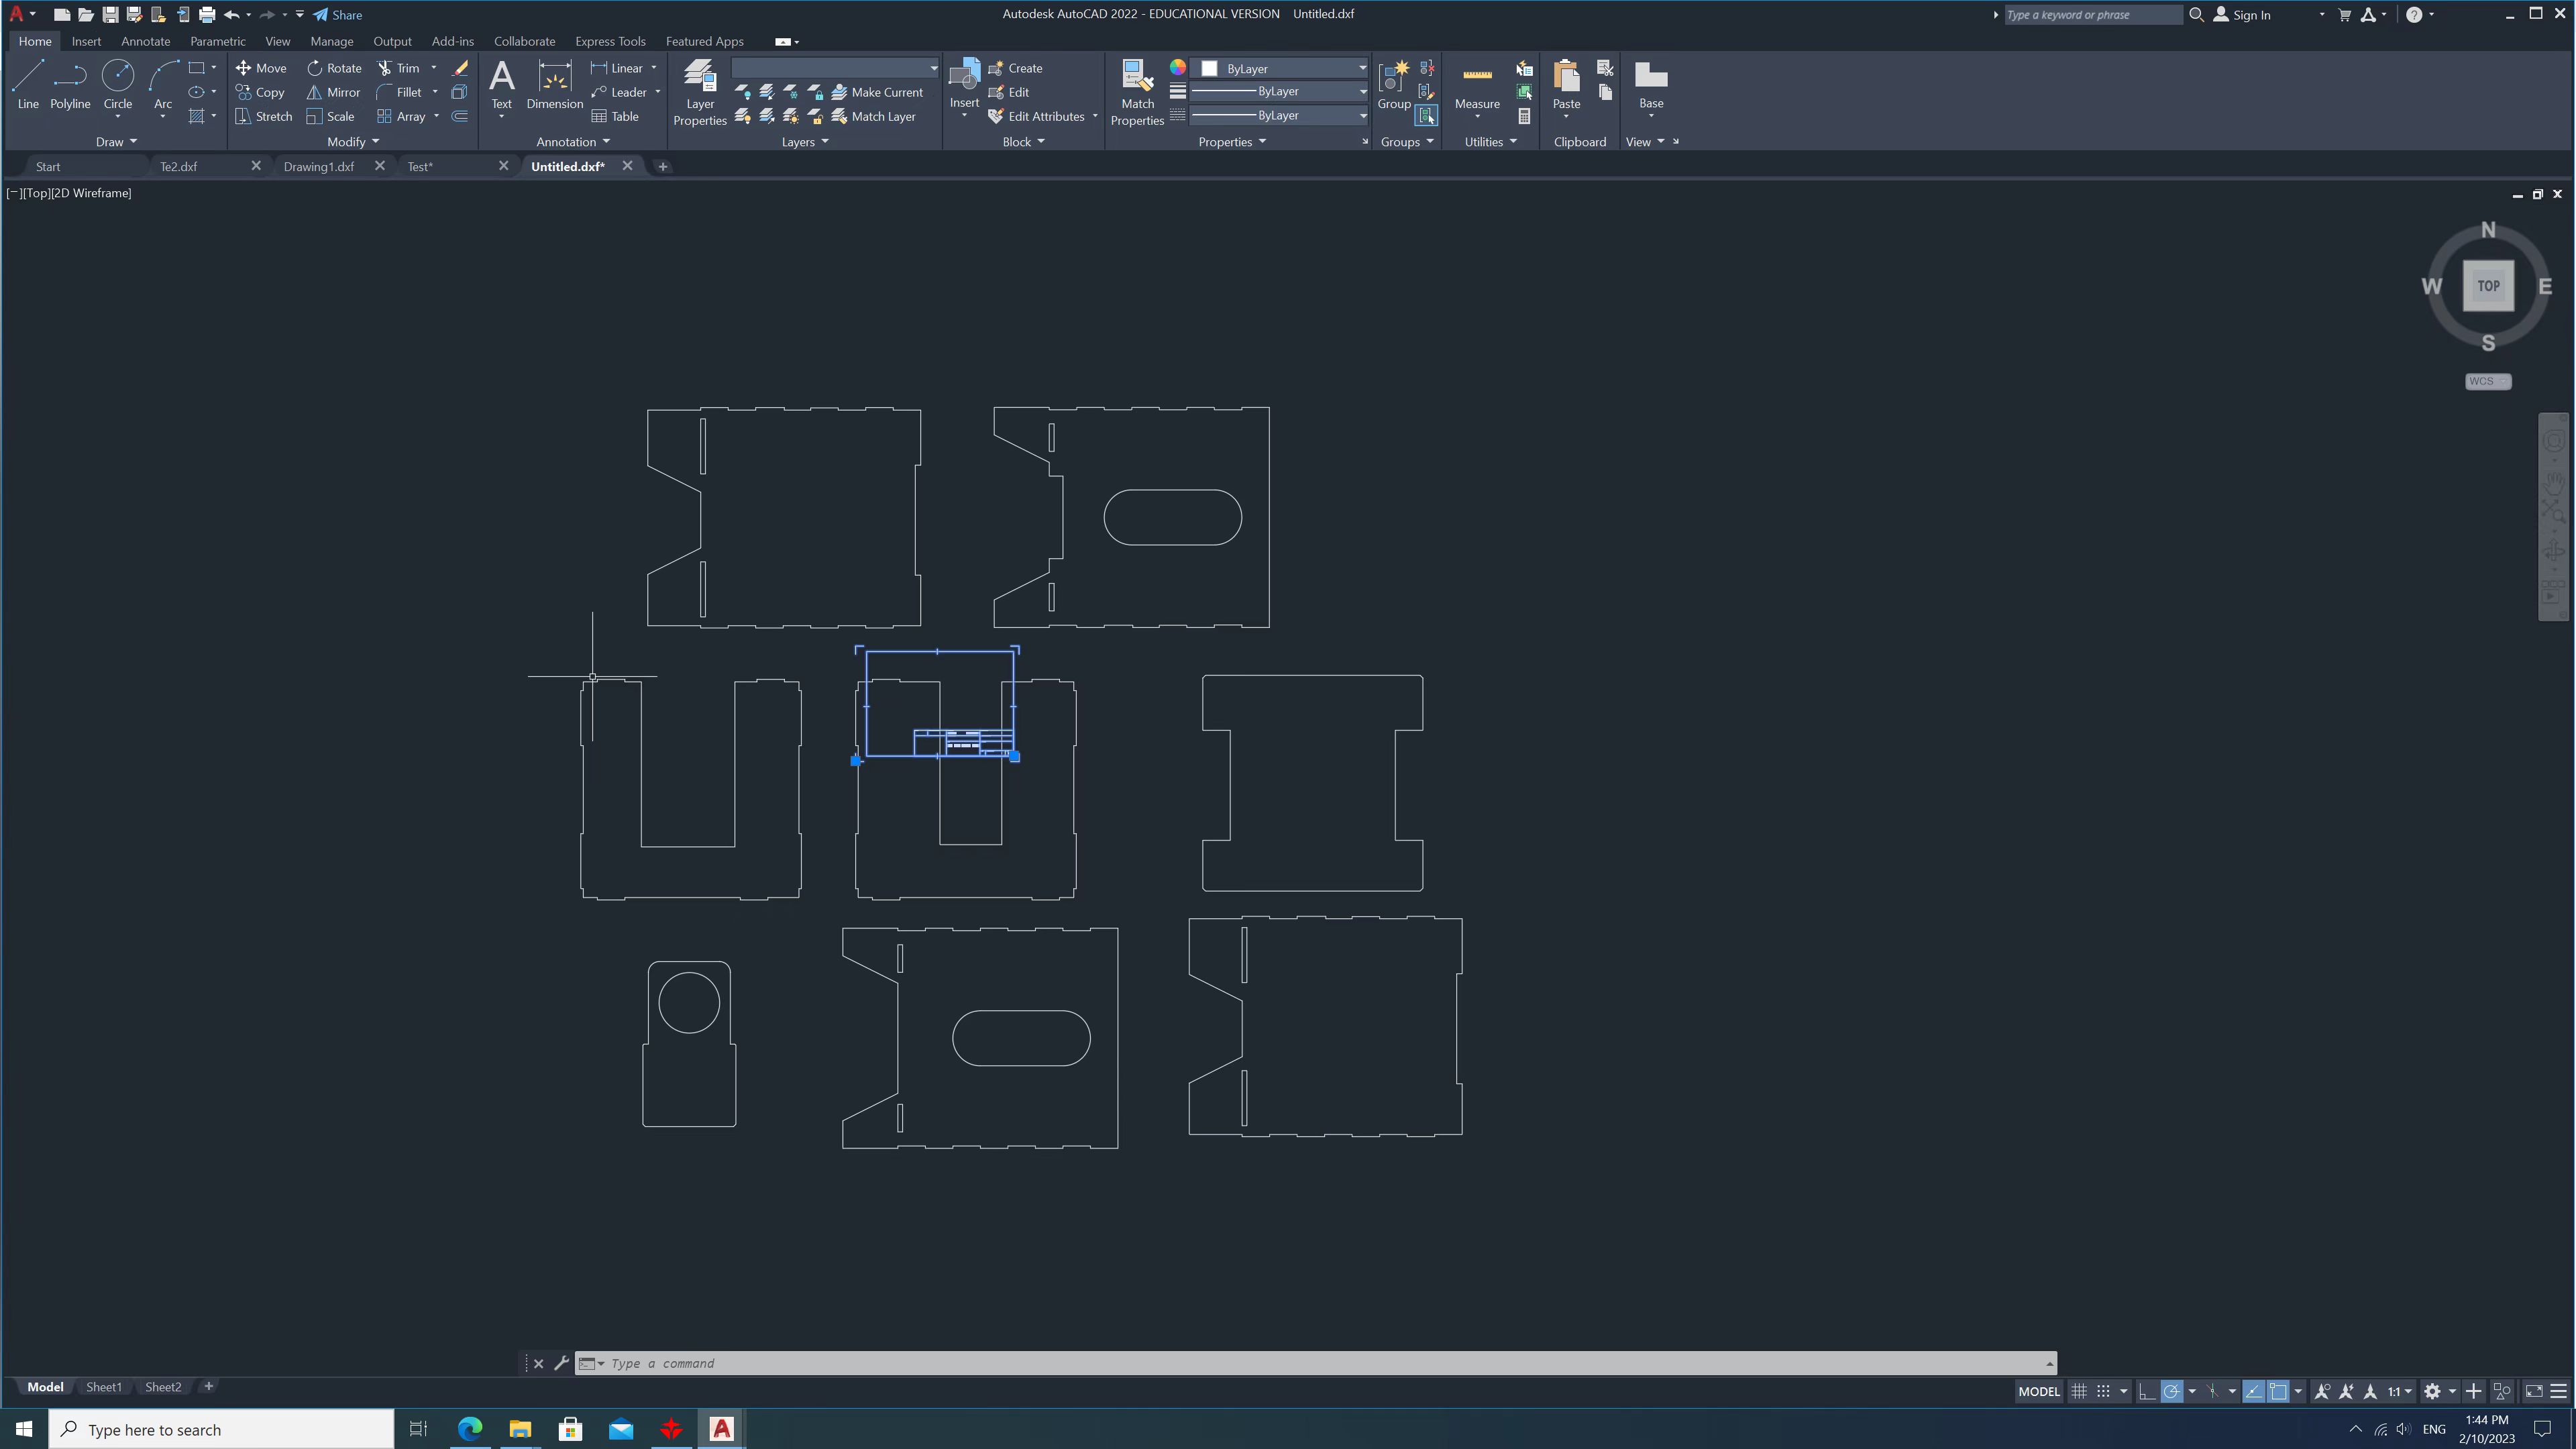Open Layer Properties manager

(700, 92)
